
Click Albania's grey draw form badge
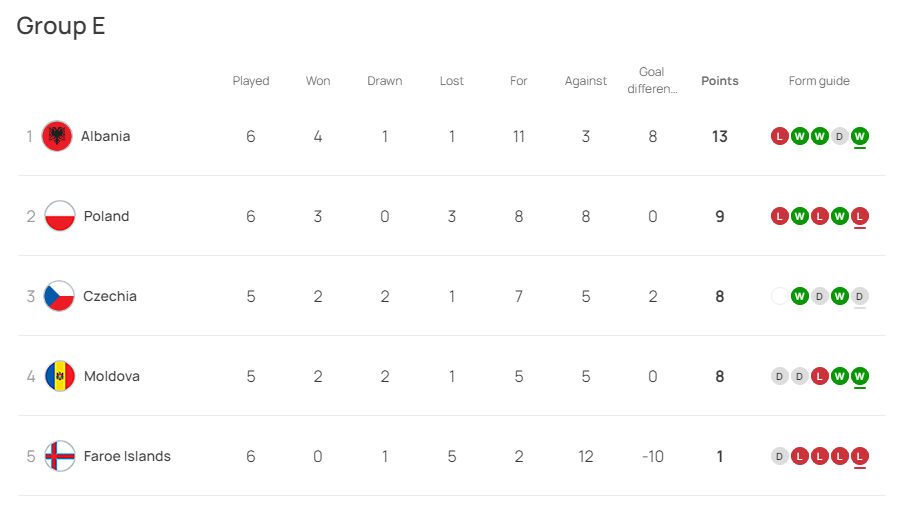[x=839, y=137]
